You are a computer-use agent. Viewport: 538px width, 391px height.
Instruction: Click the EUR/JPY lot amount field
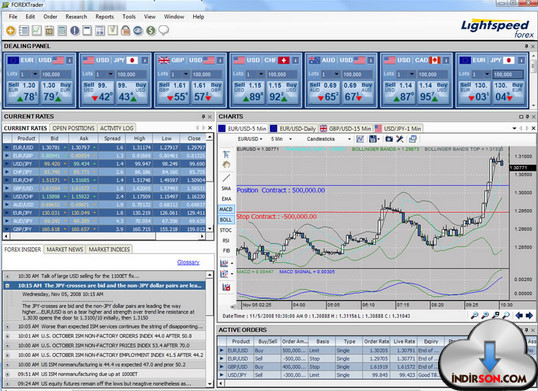coord(508,74)
